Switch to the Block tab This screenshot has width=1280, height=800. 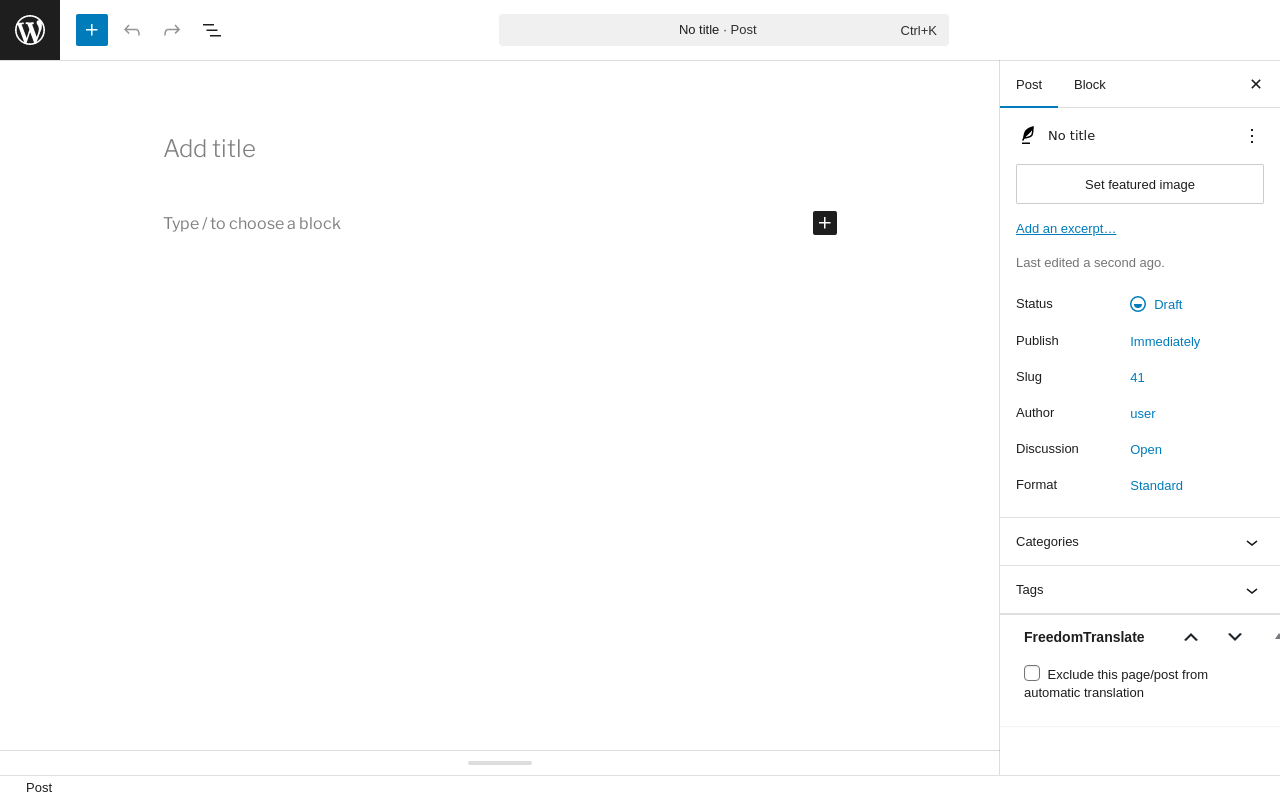(1090, 84)
